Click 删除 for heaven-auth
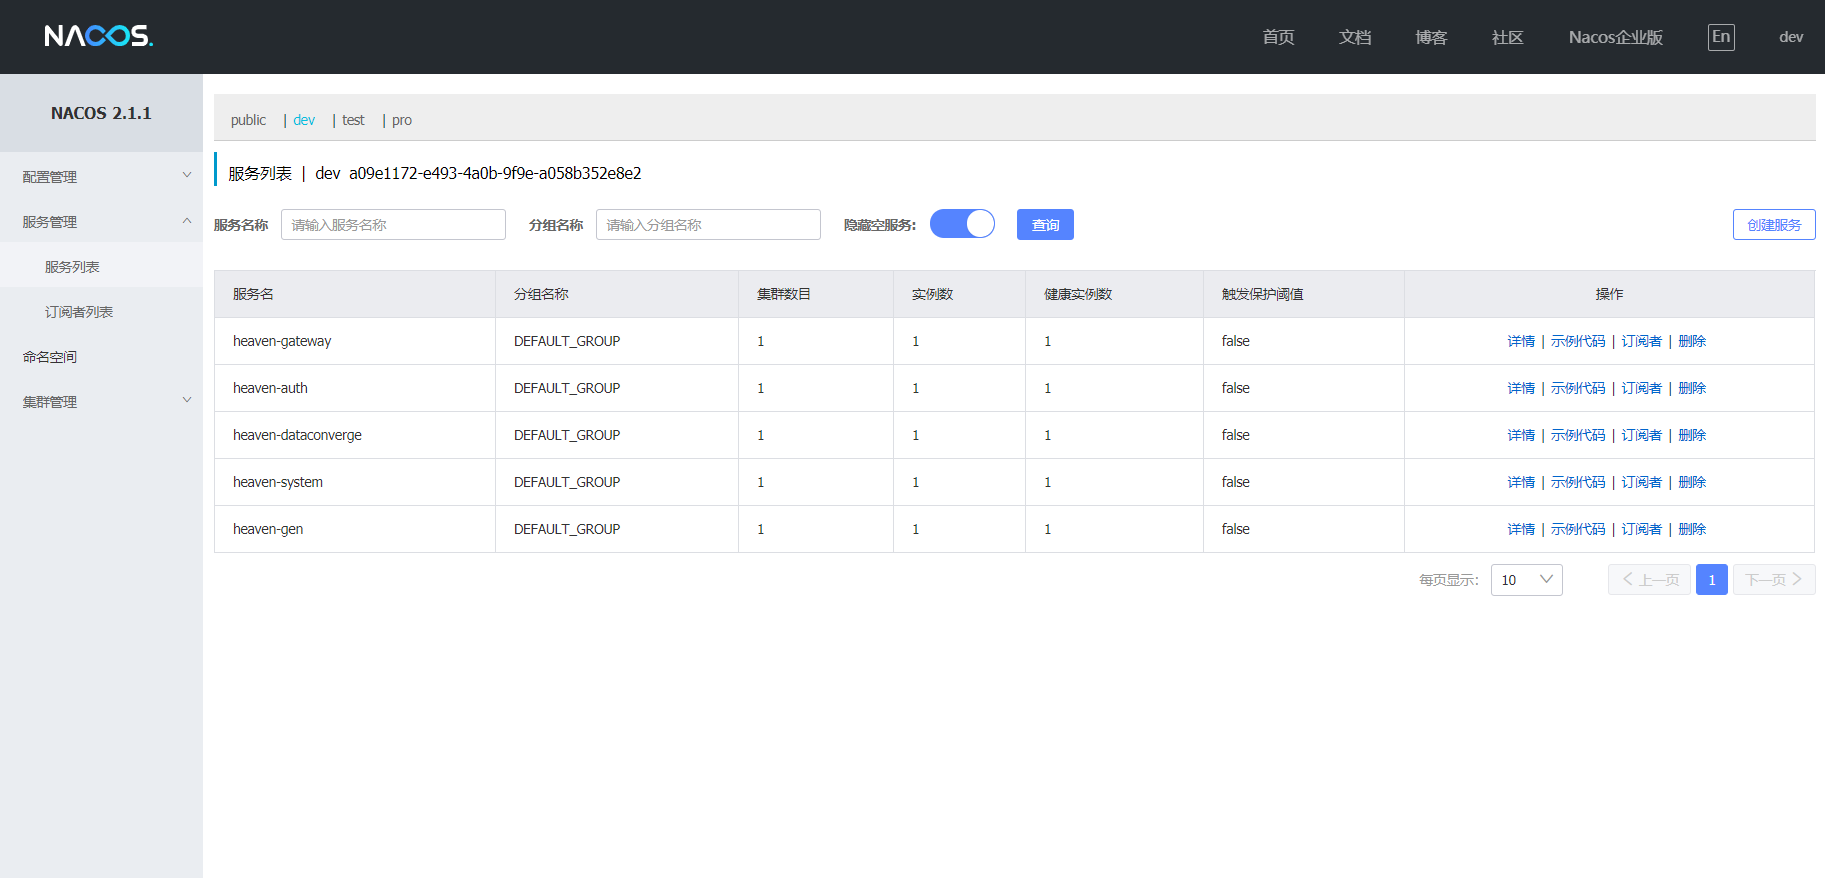 click(1692, 388)
